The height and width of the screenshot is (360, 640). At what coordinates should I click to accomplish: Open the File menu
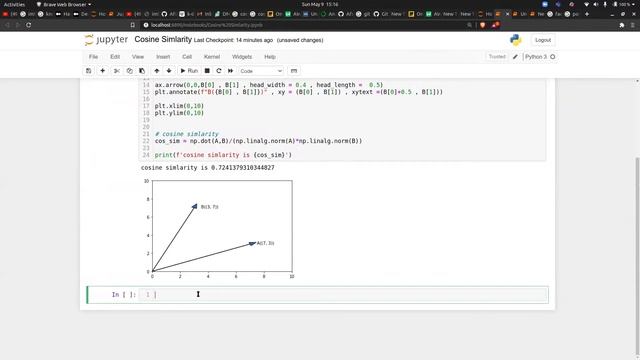tap(93, 57)
